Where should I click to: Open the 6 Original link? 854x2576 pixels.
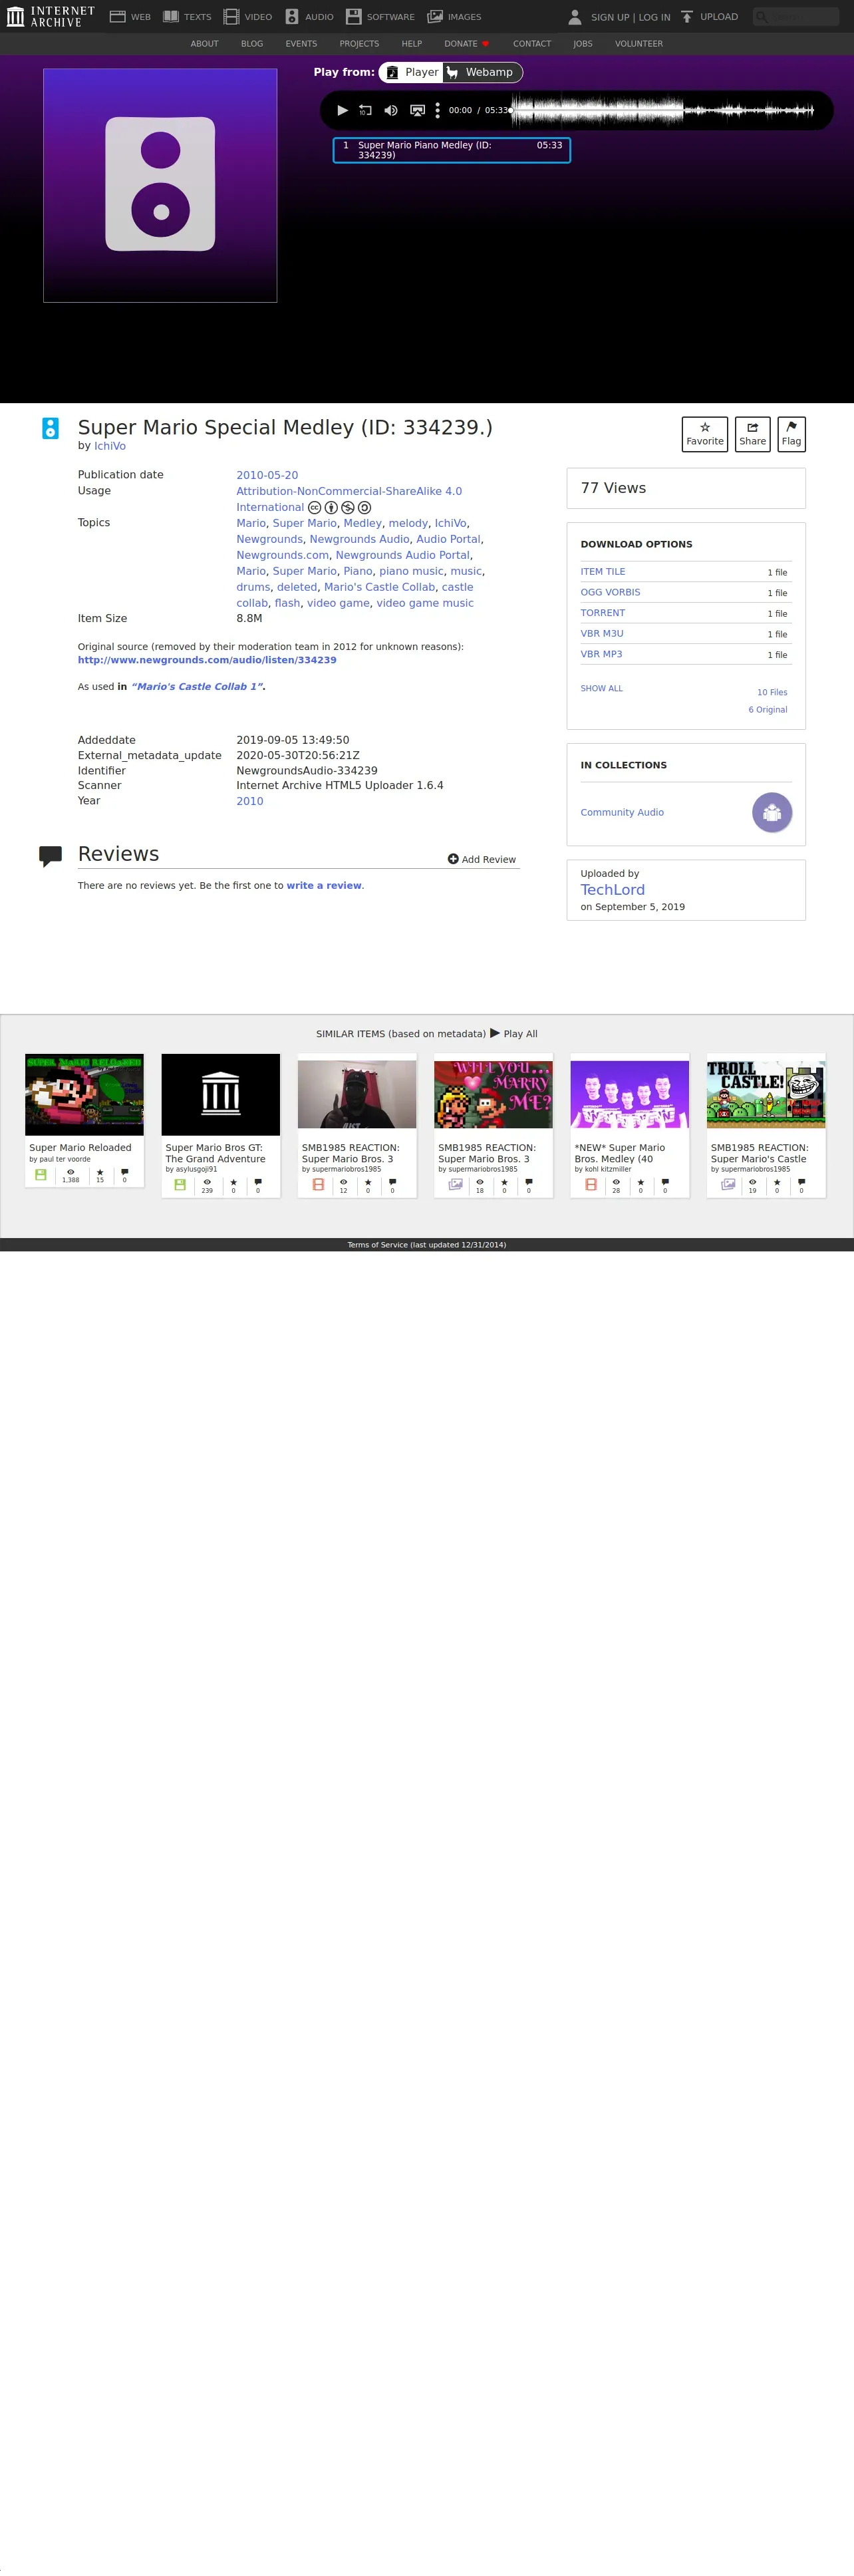coord(768,710)
